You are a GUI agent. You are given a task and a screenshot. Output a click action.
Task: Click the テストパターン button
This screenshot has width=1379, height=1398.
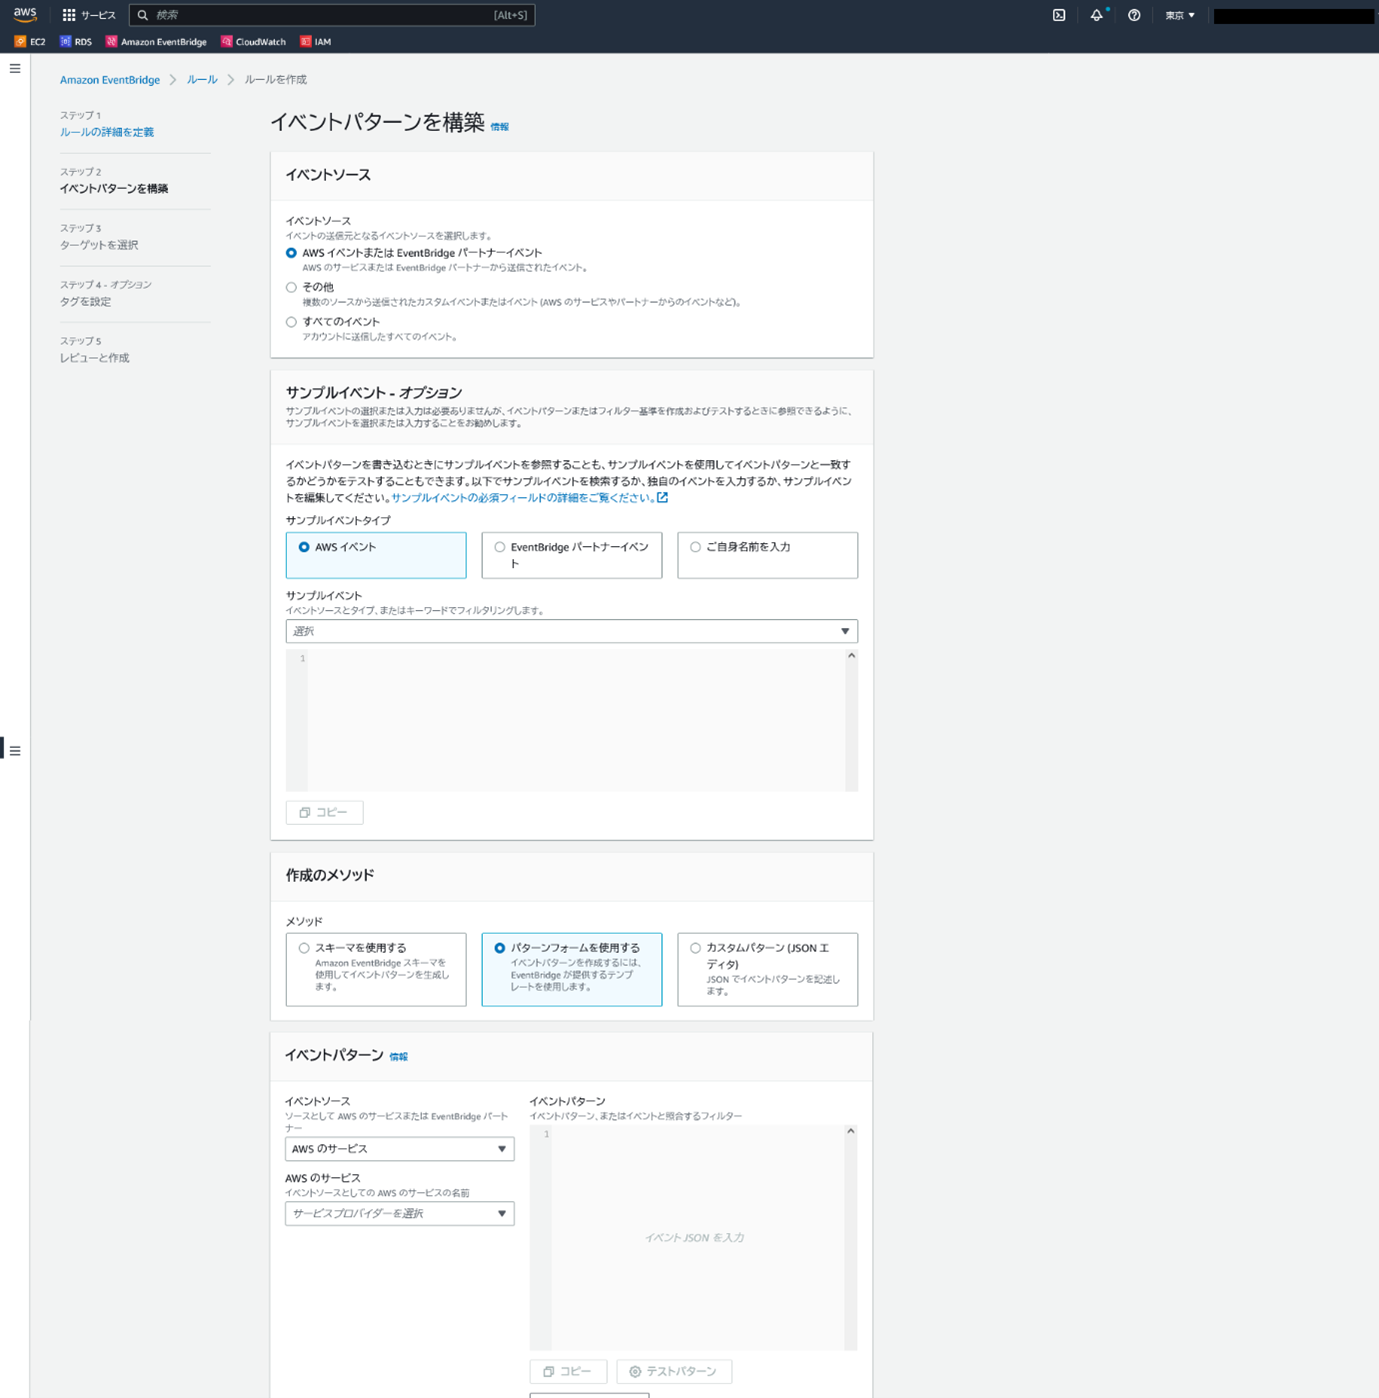(674, 1371)
